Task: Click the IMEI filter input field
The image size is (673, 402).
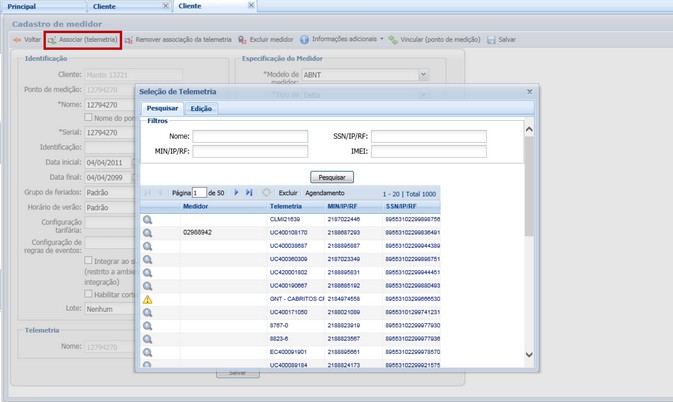Action: 428,152
